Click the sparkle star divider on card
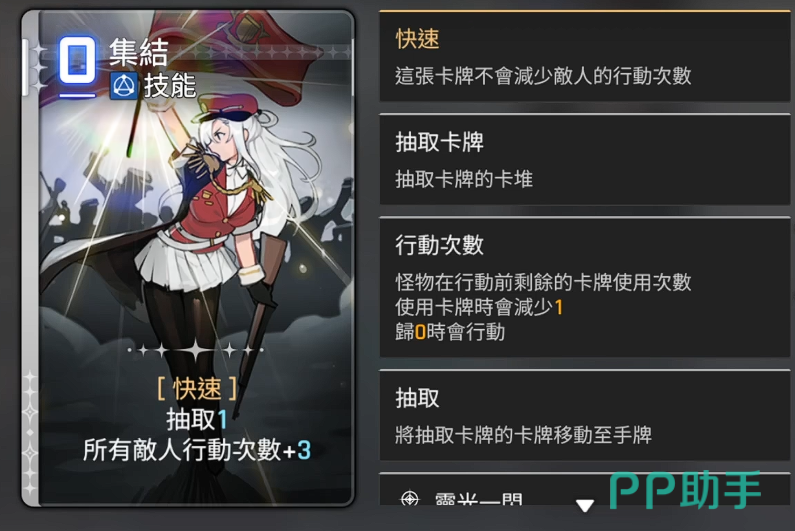795x531 pixels. click(196, 350)
